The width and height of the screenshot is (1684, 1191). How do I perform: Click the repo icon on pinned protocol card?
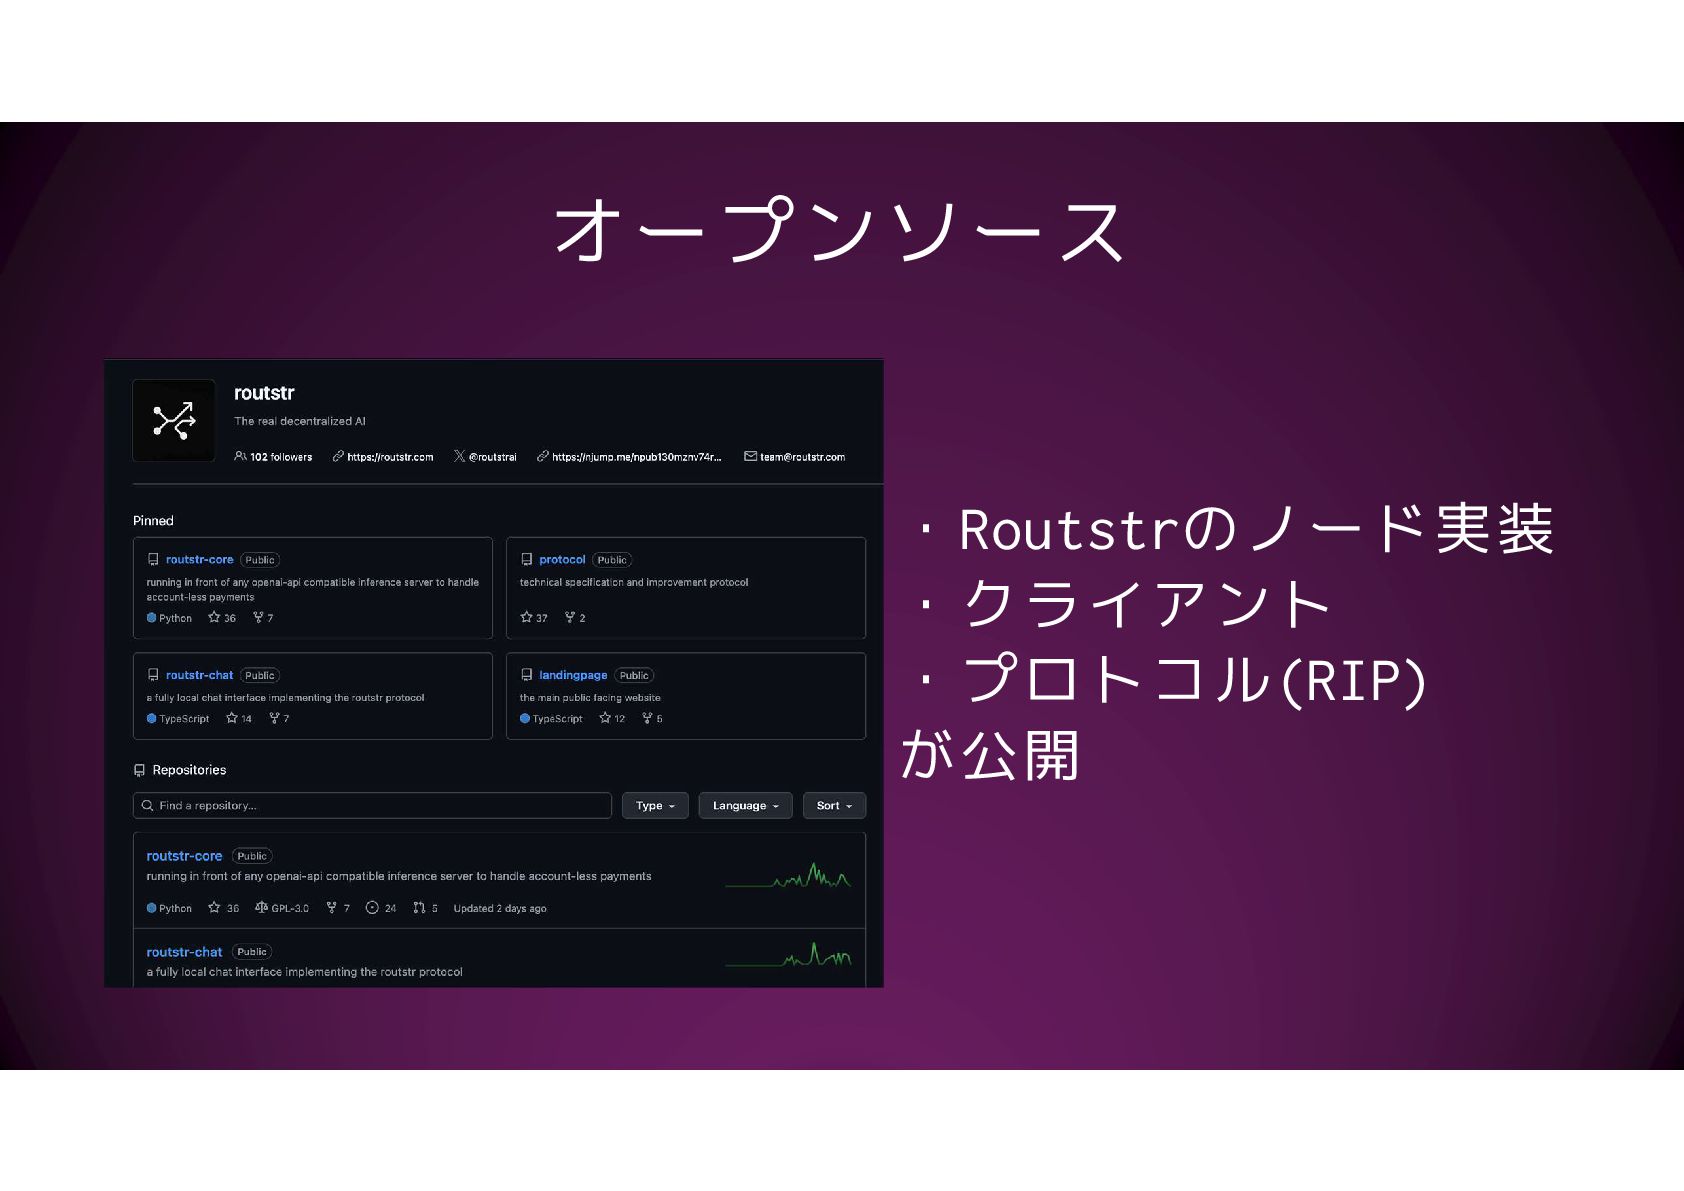pos(526,560)
